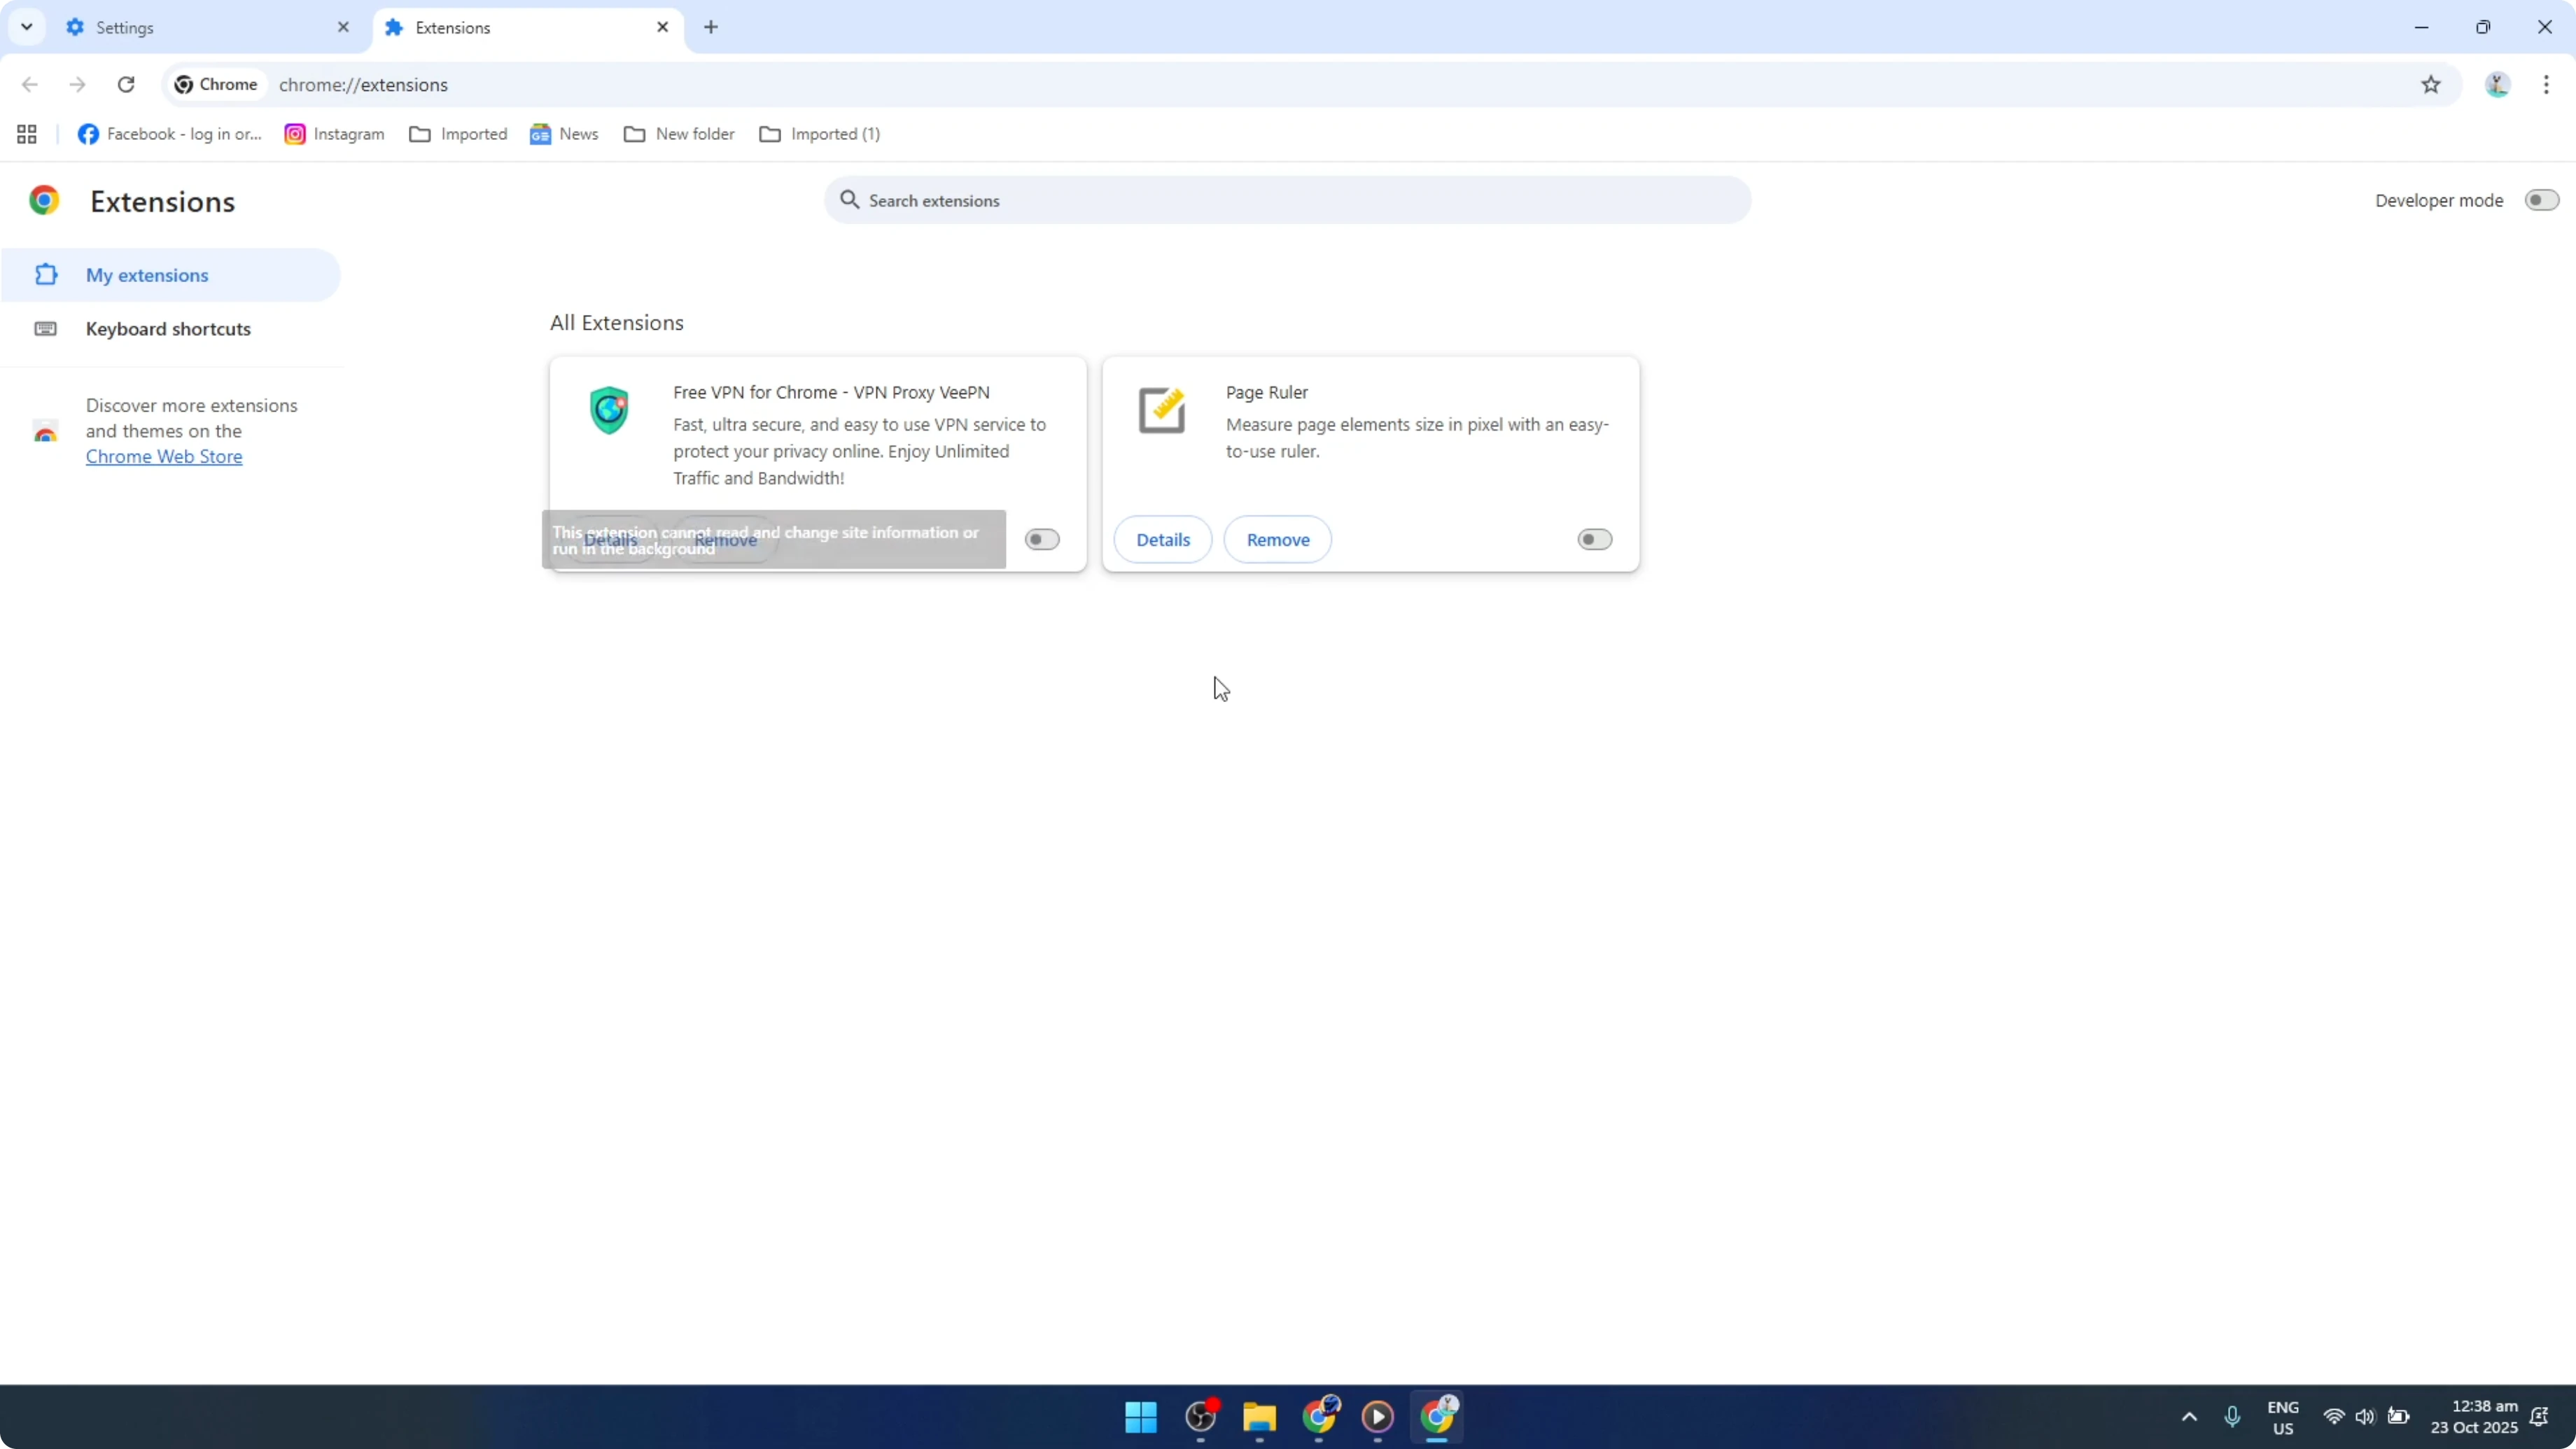Screen dimensions: 2576x1449
Task: Open the Chrome Web Store link
Action: pos(164,456)
